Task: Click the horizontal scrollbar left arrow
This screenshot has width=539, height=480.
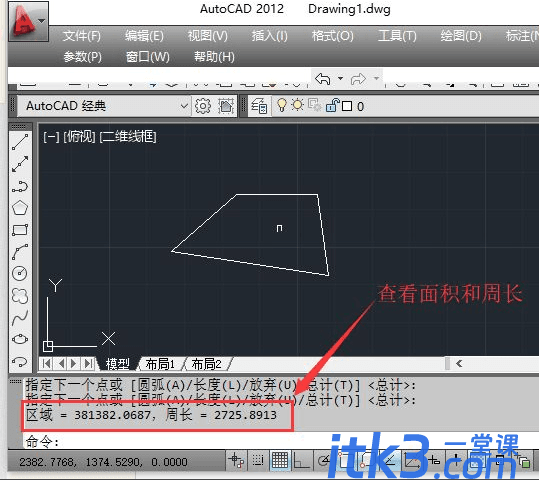Action: click(x=459, y=363)
